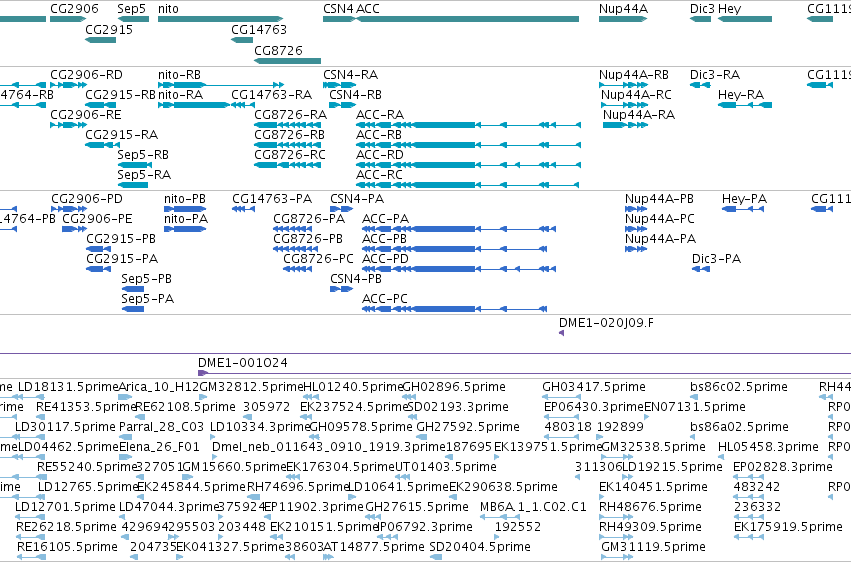Select transcript Hey-RA
851x562 pixels.
[x=745, y=105]
